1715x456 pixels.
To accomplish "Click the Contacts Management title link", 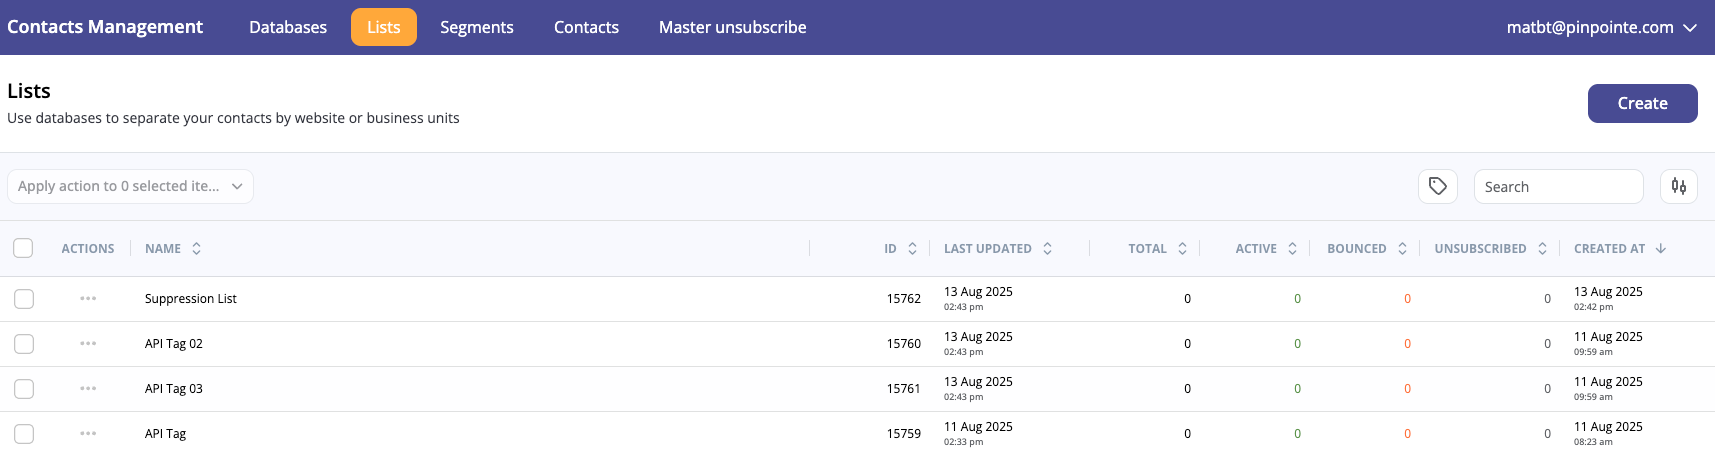I will [x=105, y=27].
